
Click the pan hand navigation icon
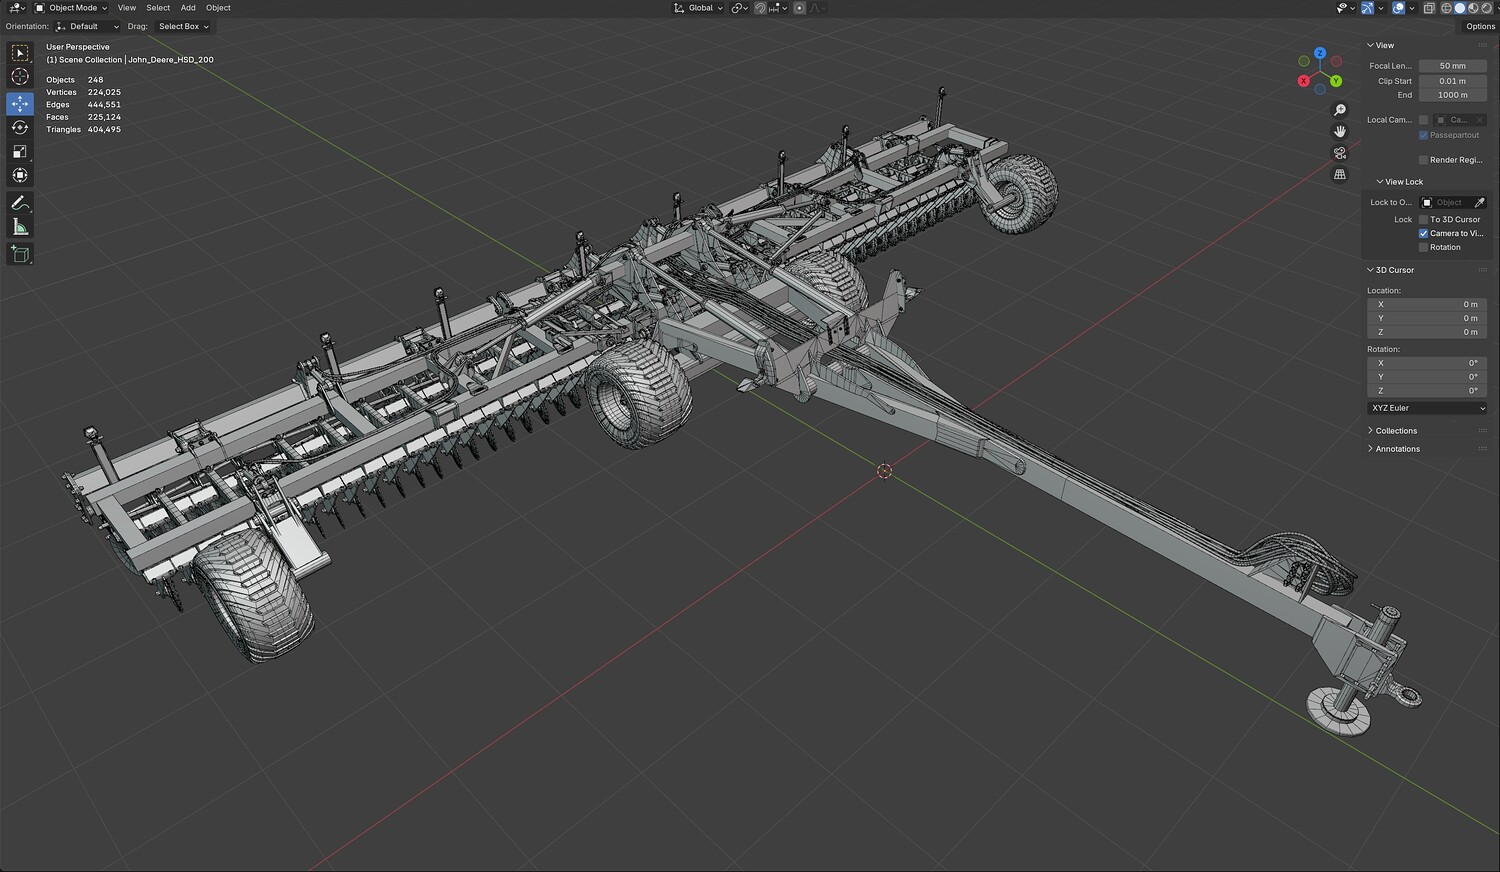pos(1340,131)
